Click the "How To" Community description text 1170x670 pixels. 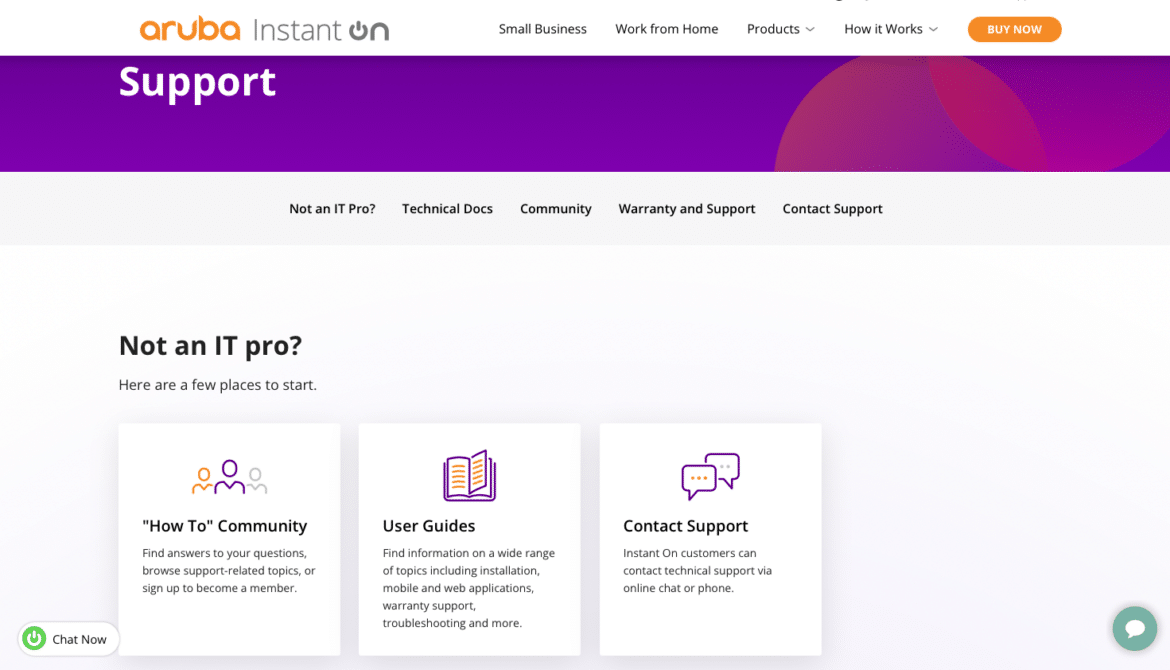pyautogui.click(x=229, y=571)
